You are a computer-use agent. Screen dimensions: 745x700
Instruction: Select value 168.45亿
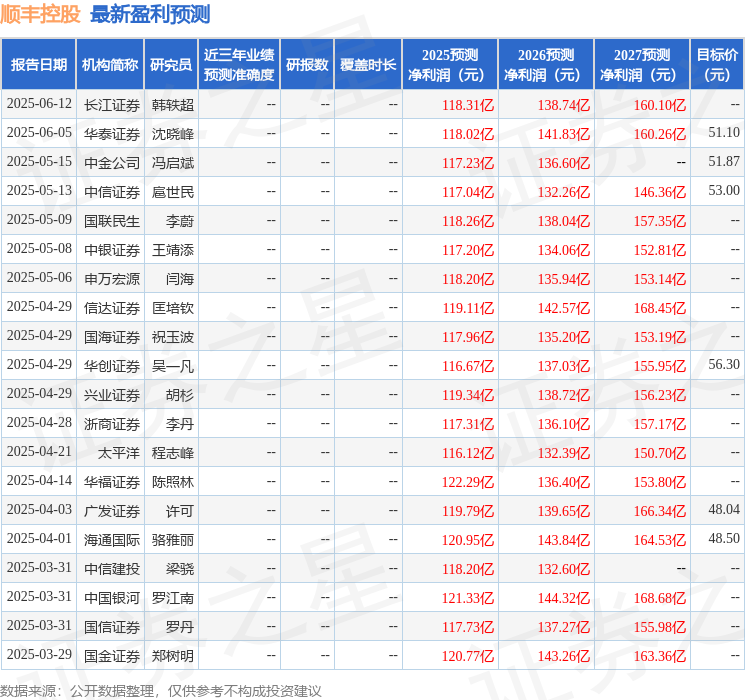coord(660,308)
